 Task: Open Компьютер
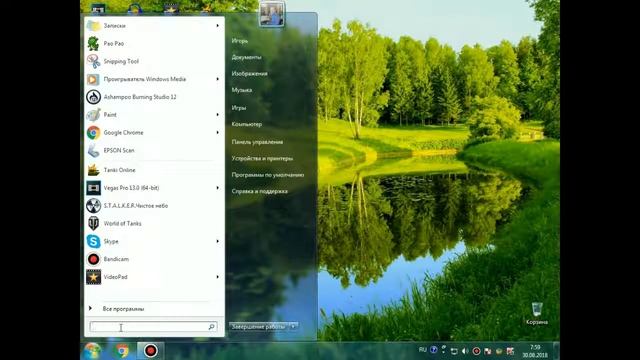point(247,124)
